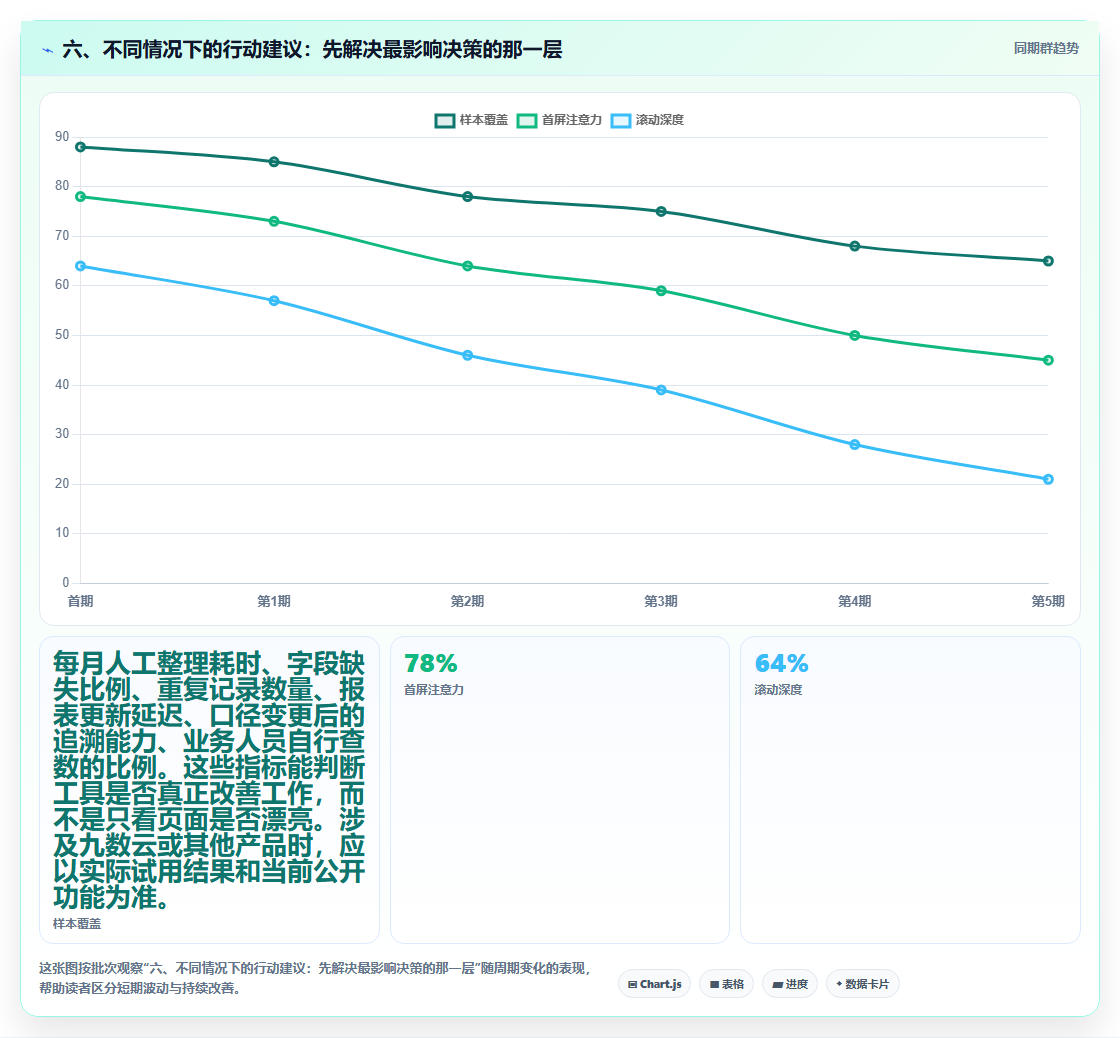Screen dimensions: 1120x1038
Task: Click 首屏注意力 data point at 第1期
Action: 274,221
